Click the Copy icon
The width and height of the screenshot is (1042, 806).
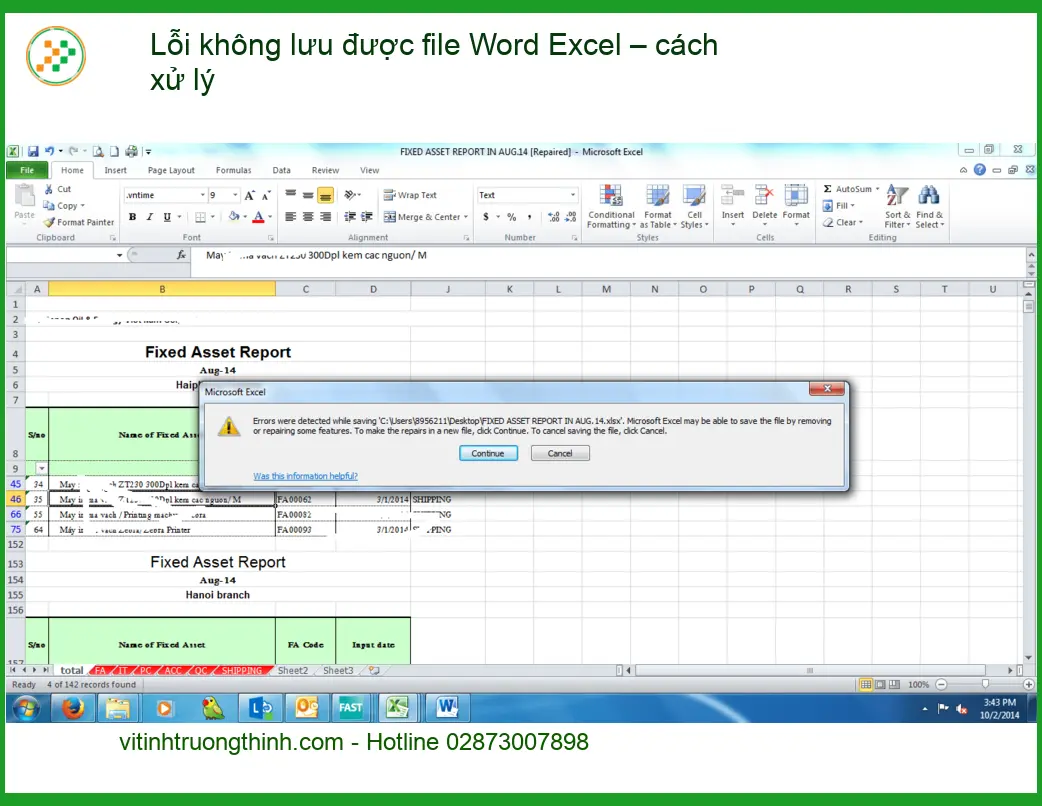click(x=49, y=206)
